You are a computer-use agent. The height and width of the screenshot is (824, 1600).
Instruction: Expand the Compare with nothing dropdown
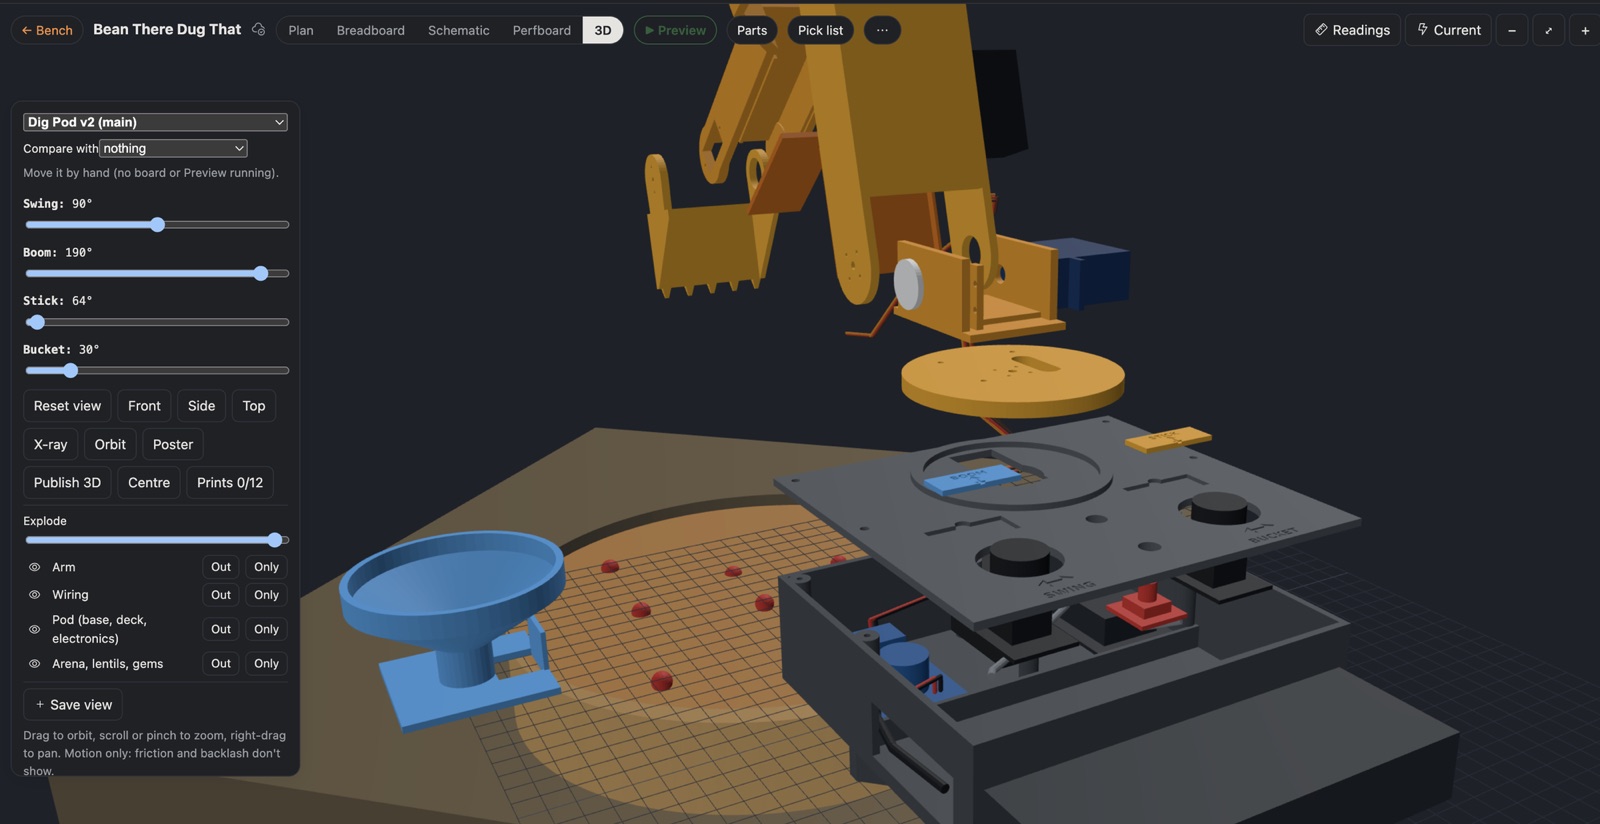tap(173, 148)
